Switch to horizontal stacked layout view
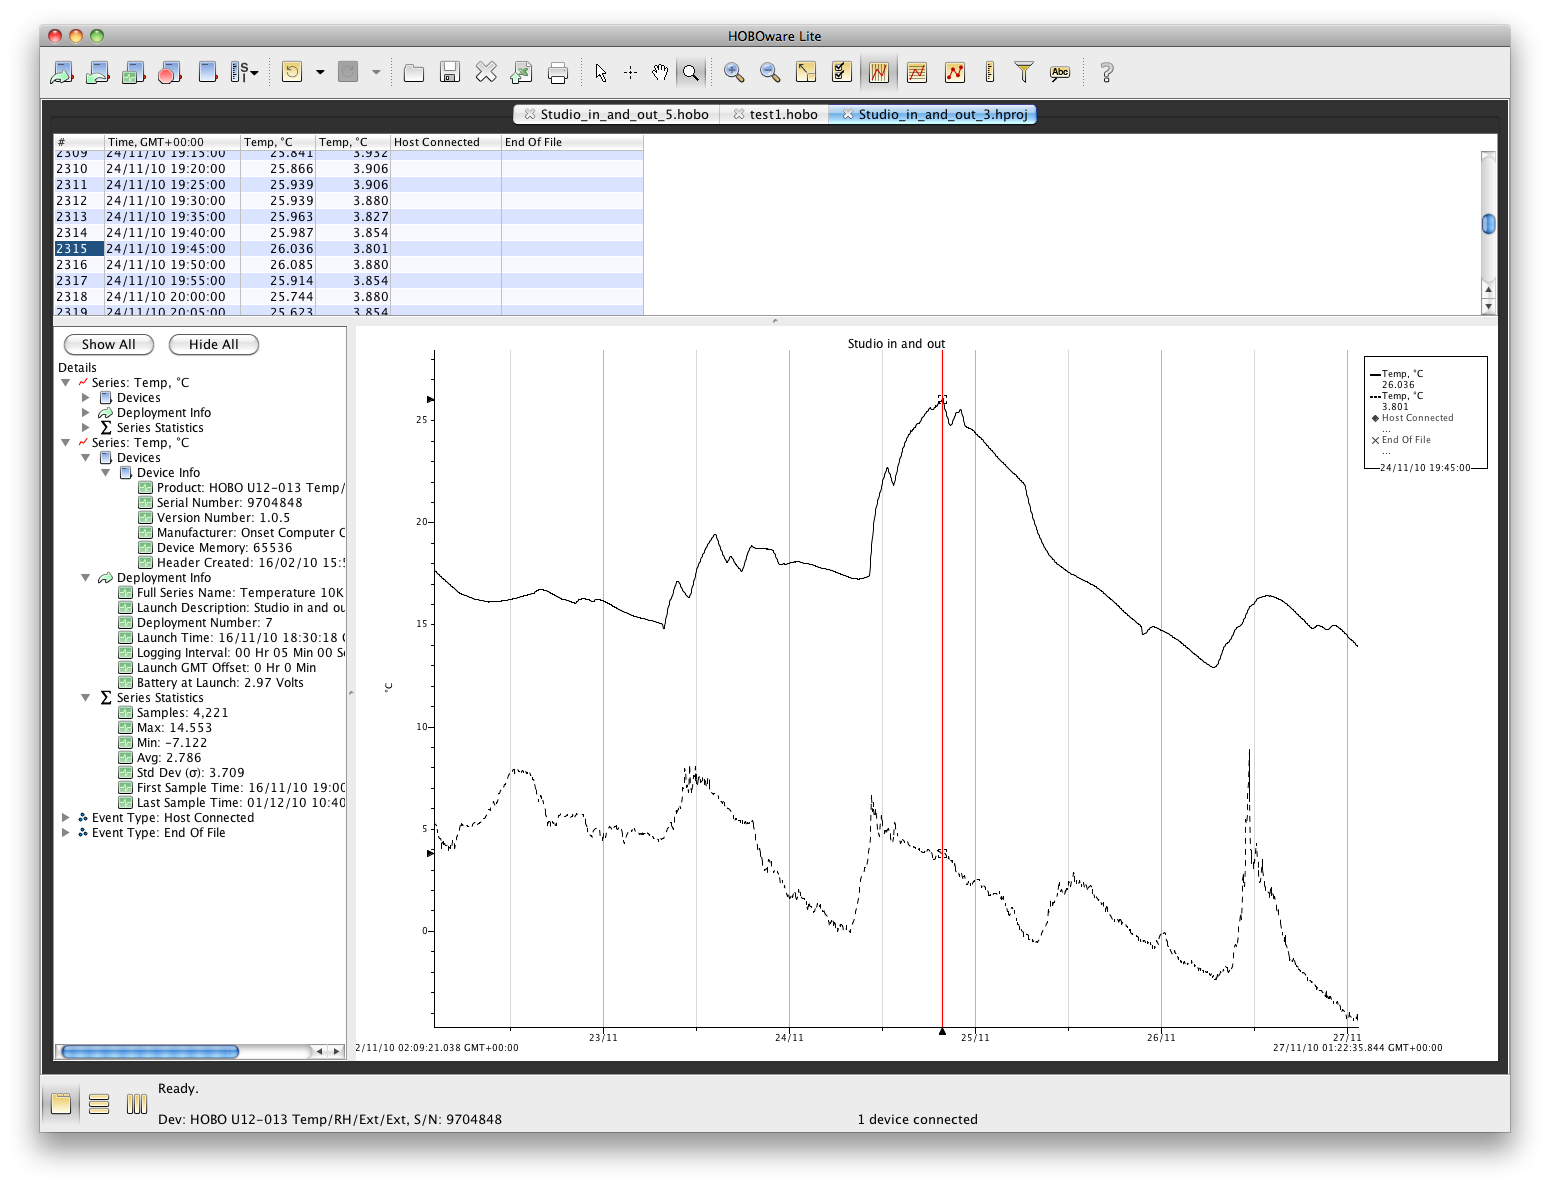The width and height of the screenshot is (1550, 1187). [x=99, y=1104]
